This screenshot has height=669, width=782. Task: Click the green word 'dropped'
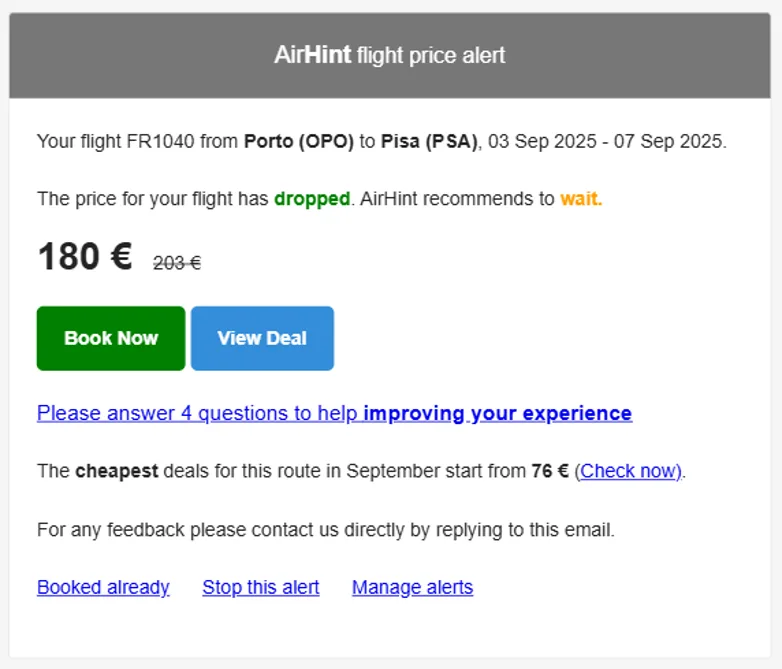click(x=312, y=198)
